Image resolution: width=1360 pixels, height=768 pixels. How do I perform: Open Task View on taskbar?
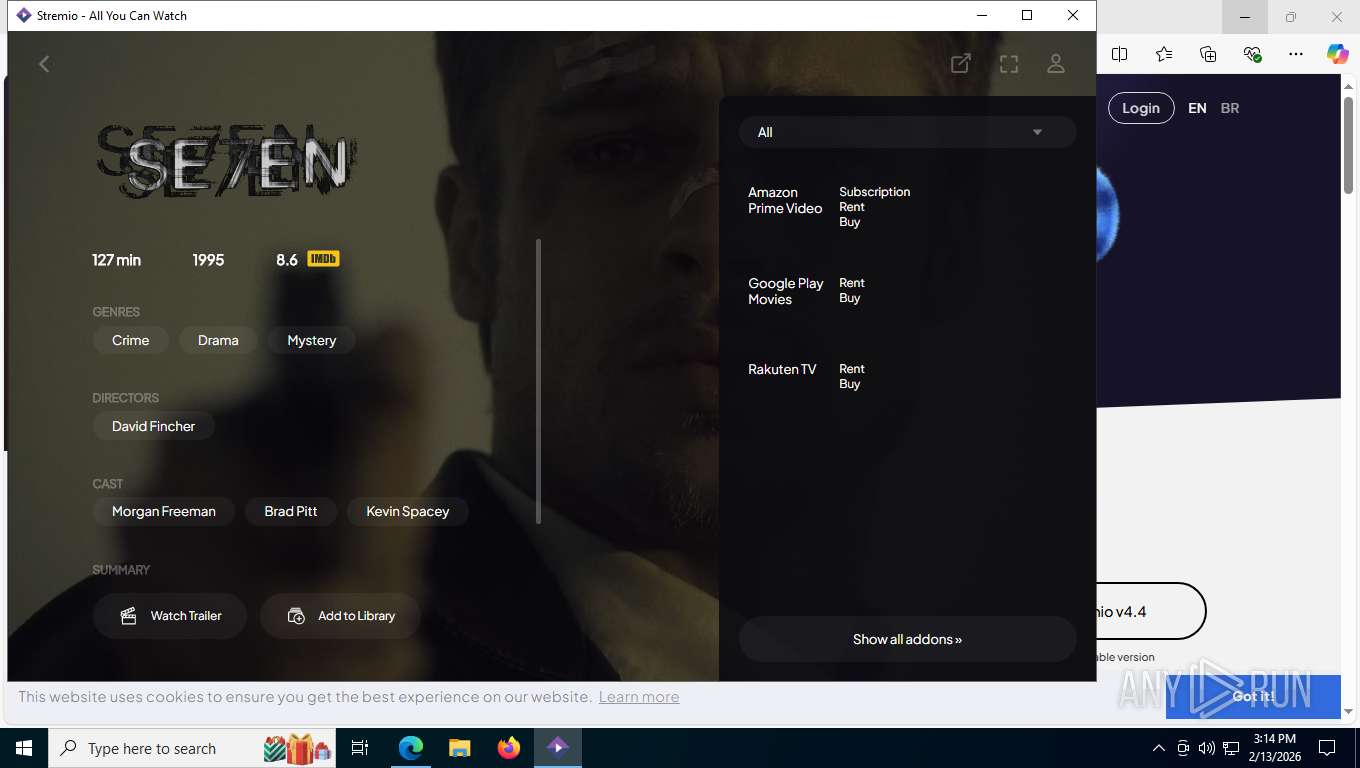pos(360,748)
